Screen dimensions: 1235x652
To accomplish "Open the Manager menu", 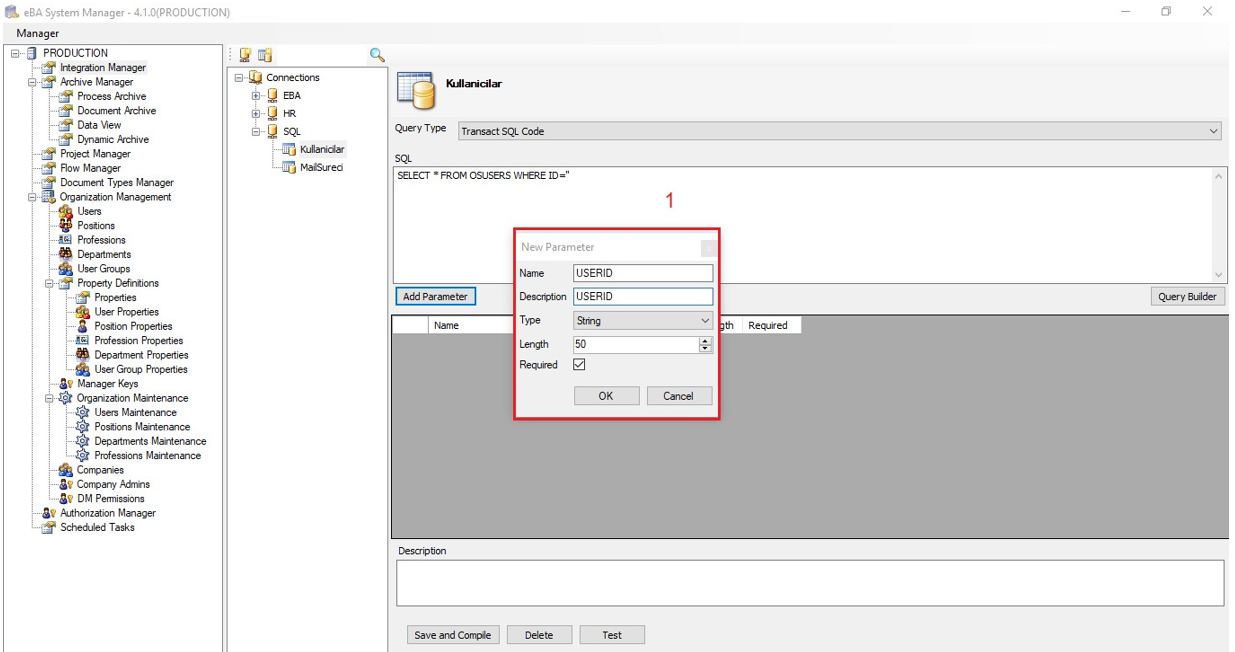I will tap(38, 33).
